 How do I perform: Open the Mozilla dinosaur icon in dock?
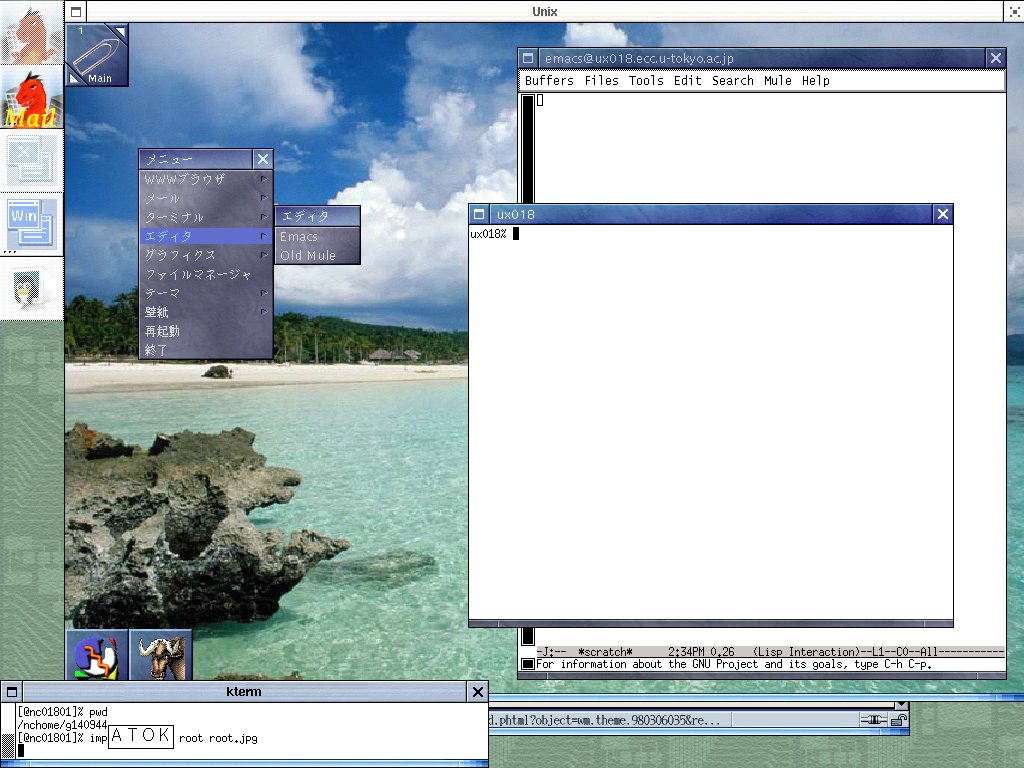[x=32, y=34]
